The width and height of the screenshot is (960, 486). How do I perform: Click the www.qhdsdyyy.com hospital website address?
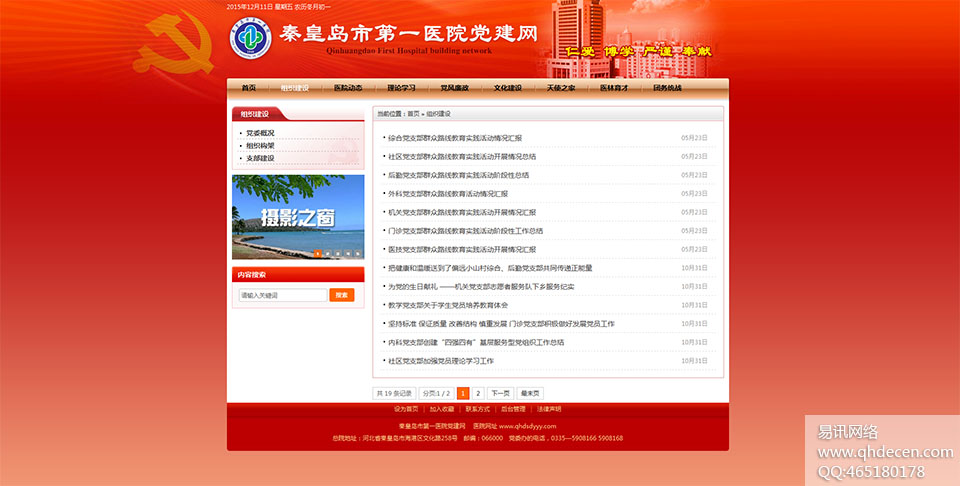pyautogui.click(x=528, y=426)
